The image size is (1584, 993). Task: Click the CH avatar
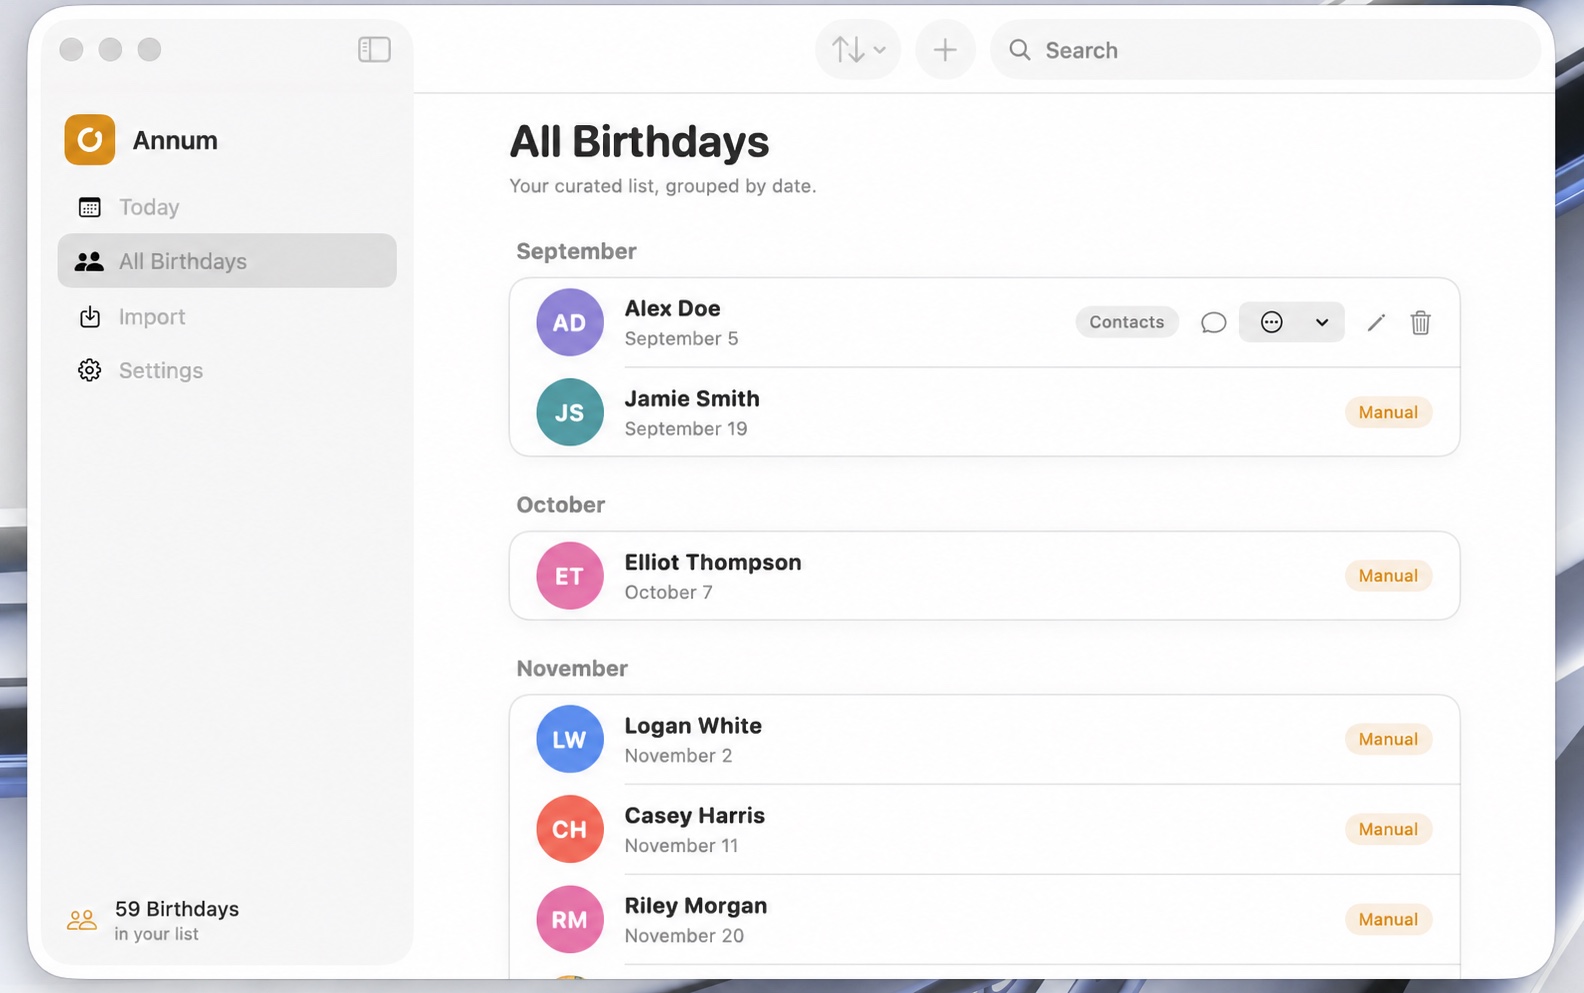[570, 829]
